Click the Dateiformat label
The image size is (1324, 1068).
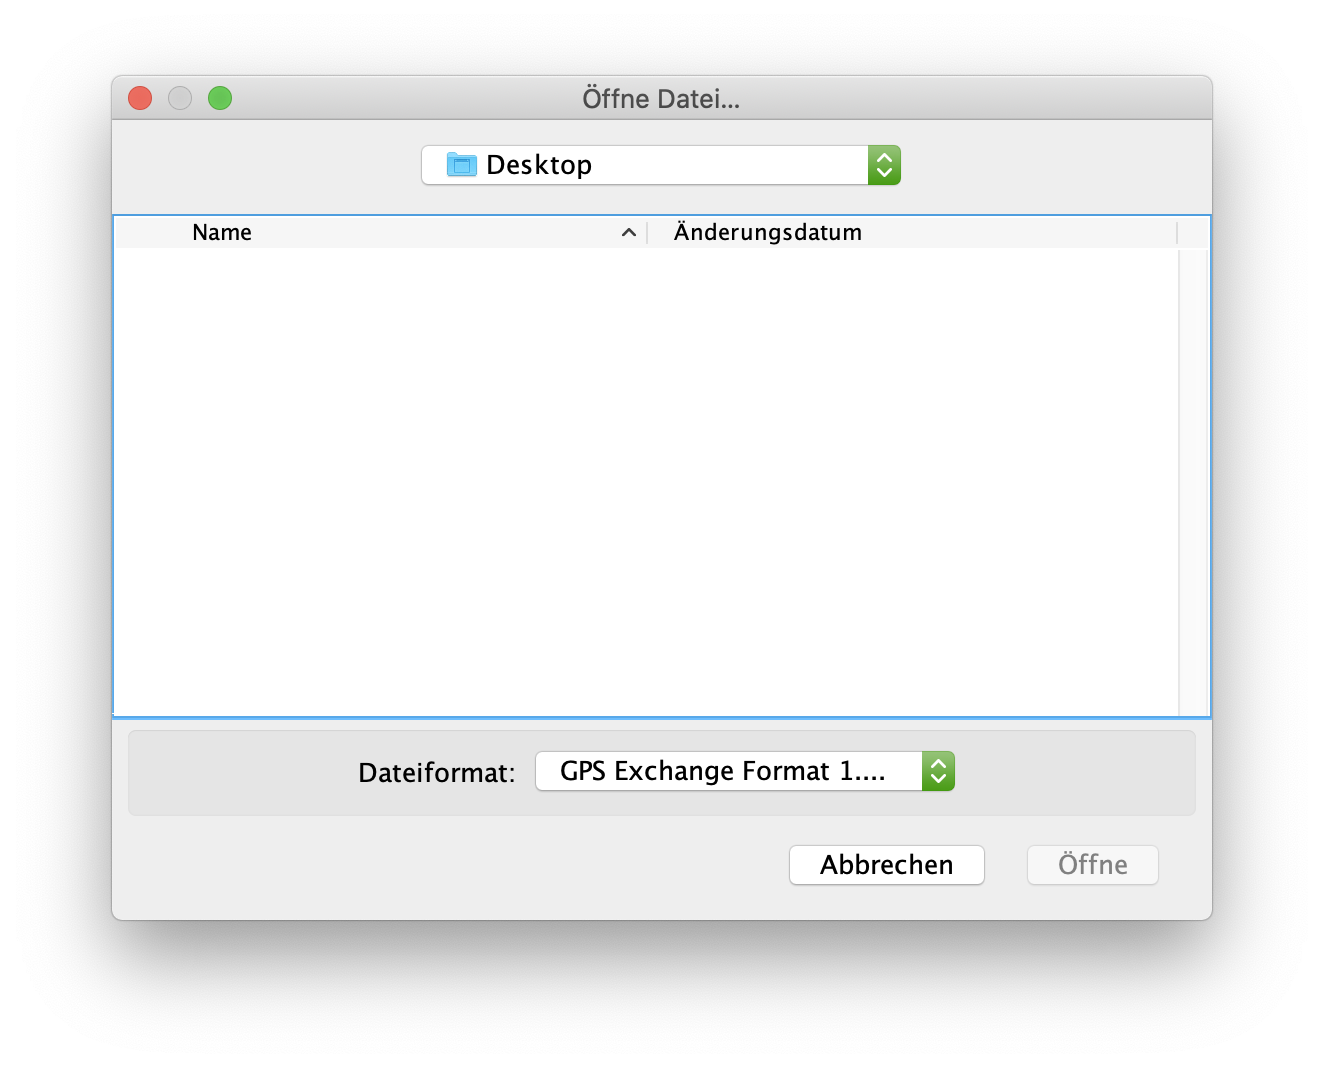click(437, 773)
